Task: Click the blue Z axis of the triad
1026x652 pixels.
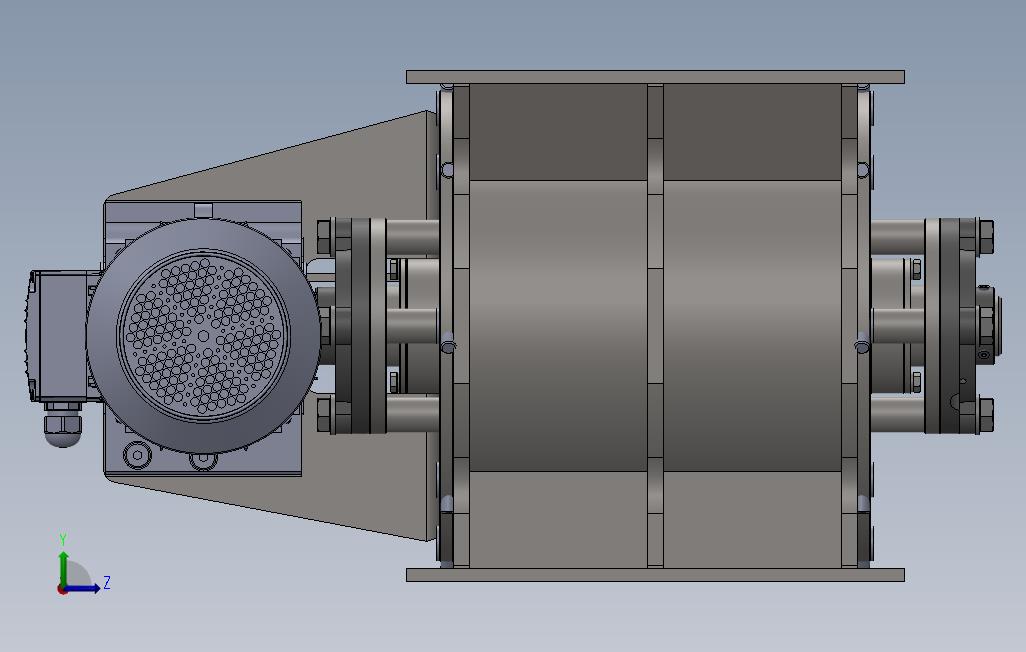Action: click(x=83, y=588)
